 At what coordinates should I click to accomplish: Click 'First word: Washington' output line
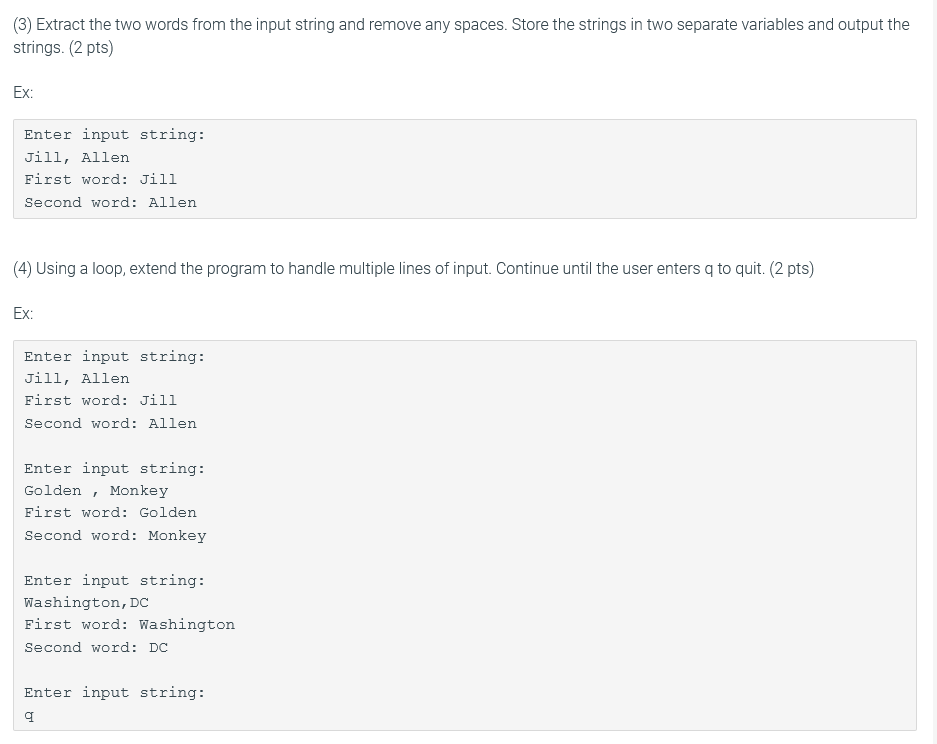(x=129, y=625)
